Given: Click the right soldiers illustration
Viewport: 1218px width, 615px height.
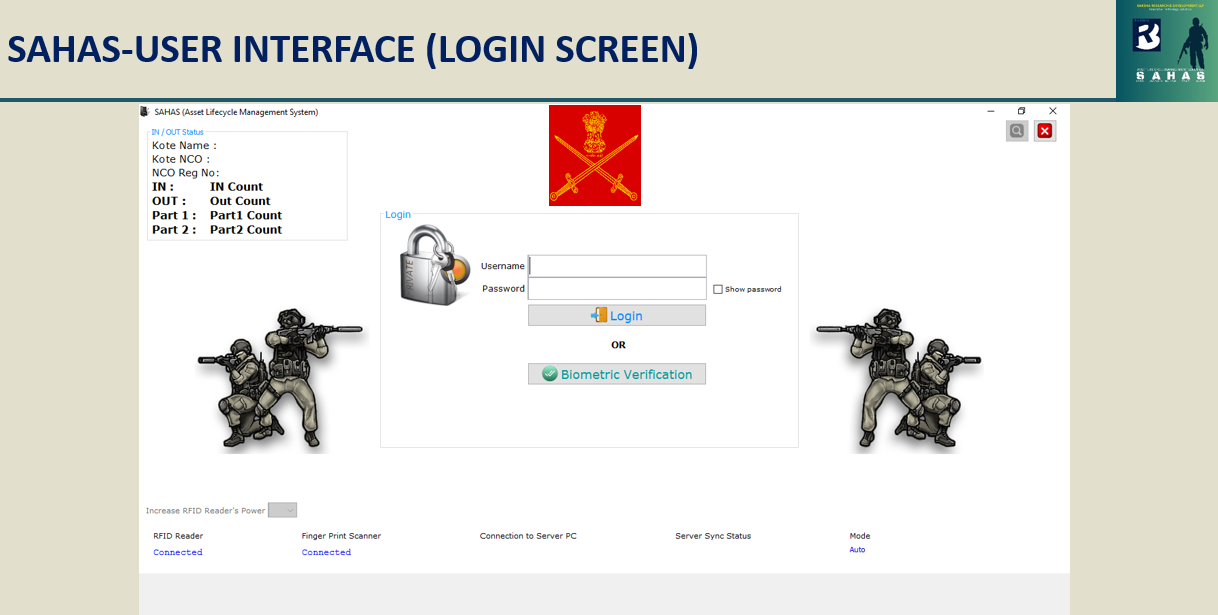Looking at the screenshot, I should (897, 381).
